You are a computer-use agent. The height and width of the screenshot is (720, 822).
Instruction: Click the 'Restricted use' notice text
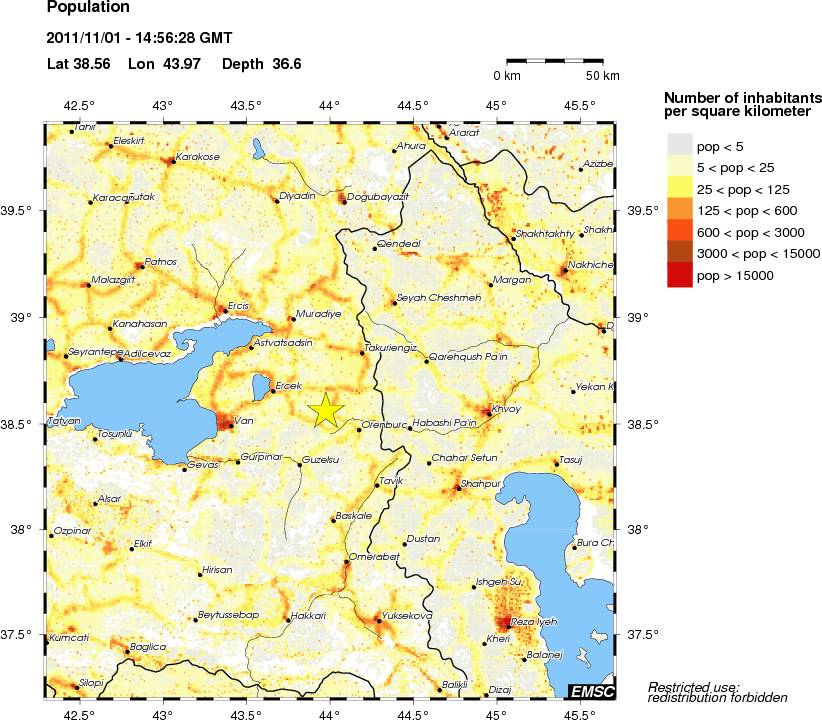tap(693, 686)
